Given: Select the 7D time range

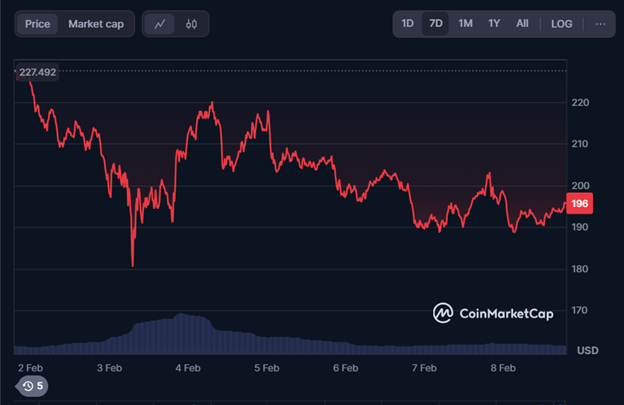Looking at the screenshot, I should (435, 24).
